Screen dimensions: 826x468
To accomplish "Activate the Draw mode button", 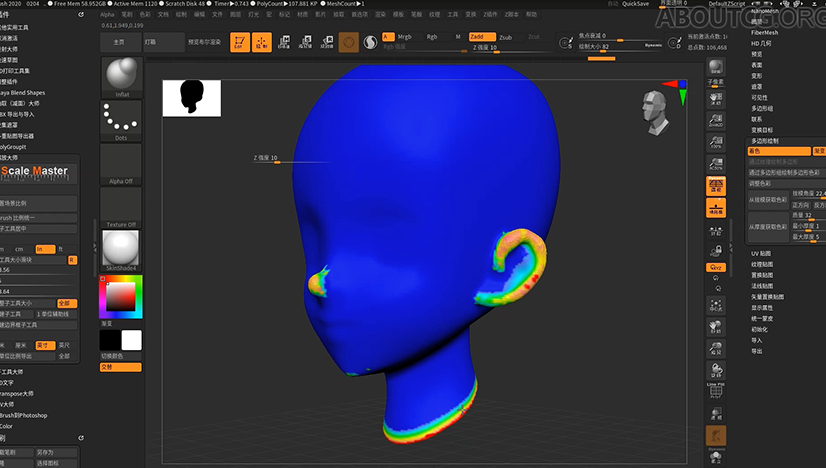I will [262, 42].
